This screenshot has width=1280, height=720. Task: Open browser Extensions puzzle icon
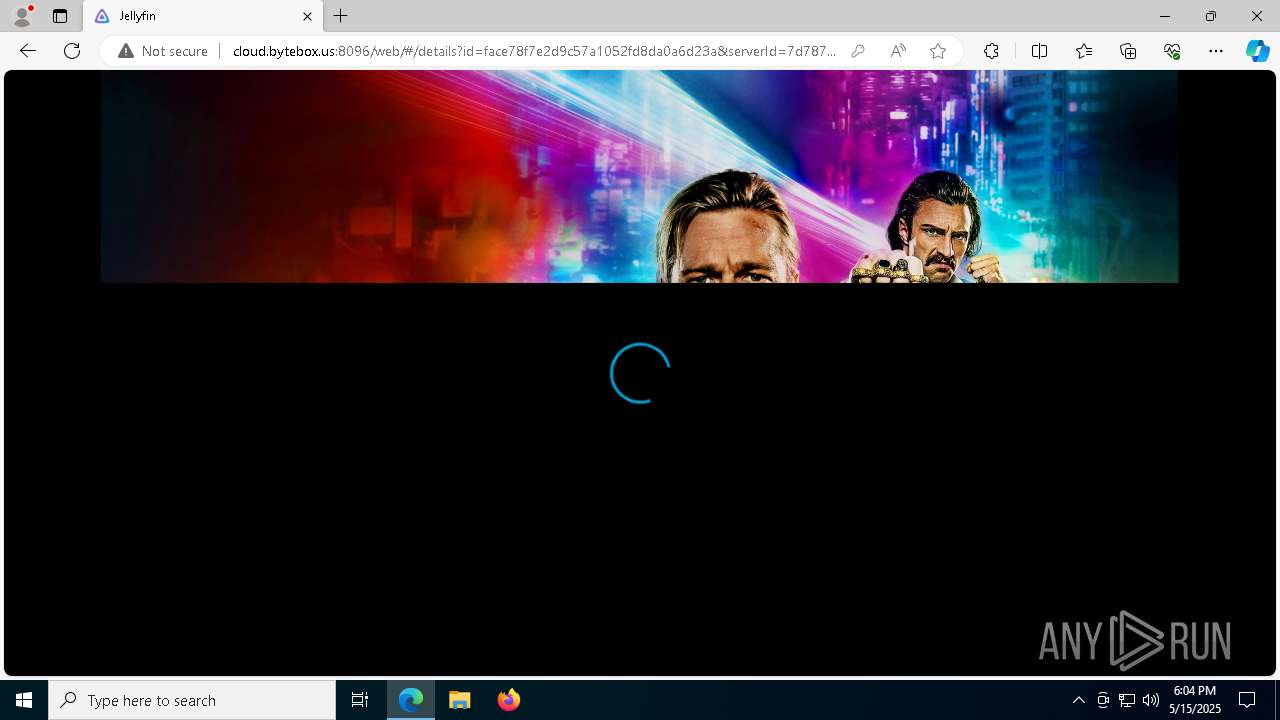tap(991, 51)
